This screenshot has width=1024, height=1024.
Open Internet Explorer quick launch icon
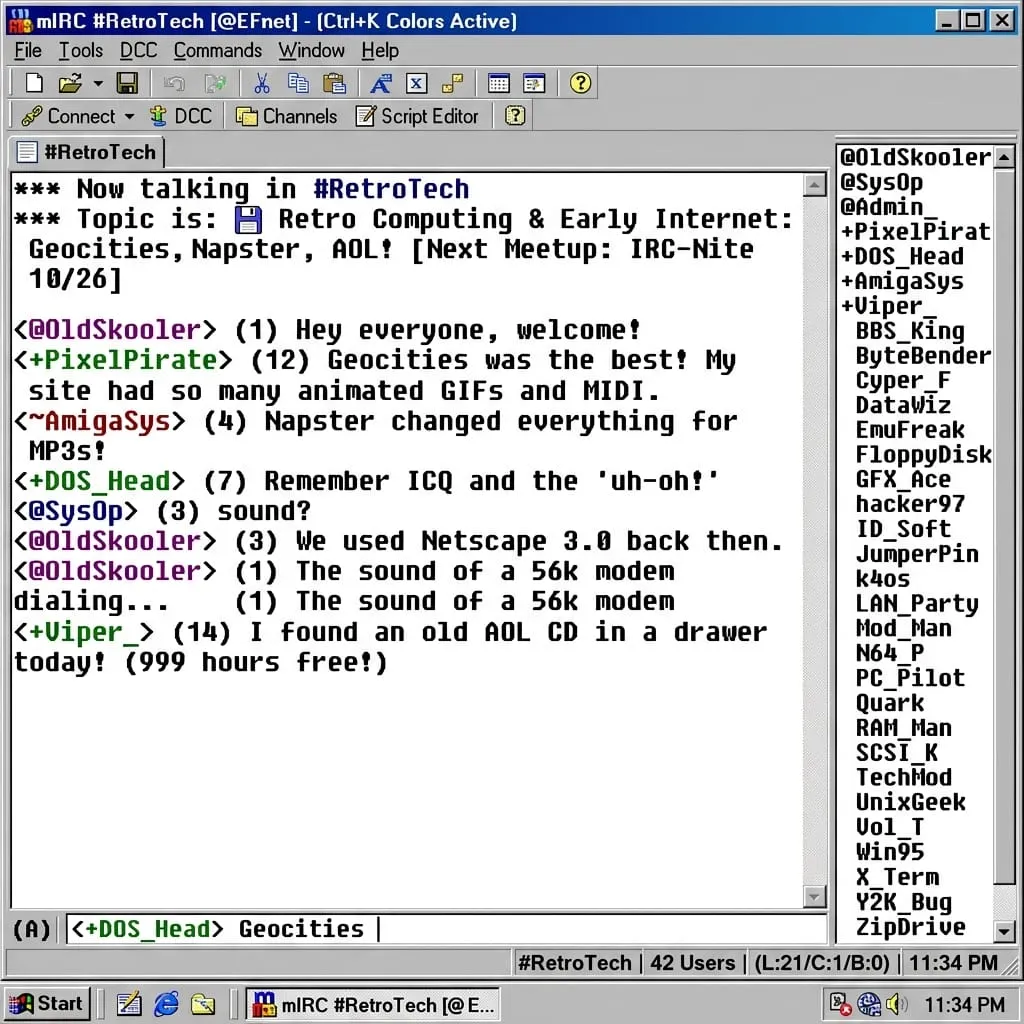(x=166, y=1004)
